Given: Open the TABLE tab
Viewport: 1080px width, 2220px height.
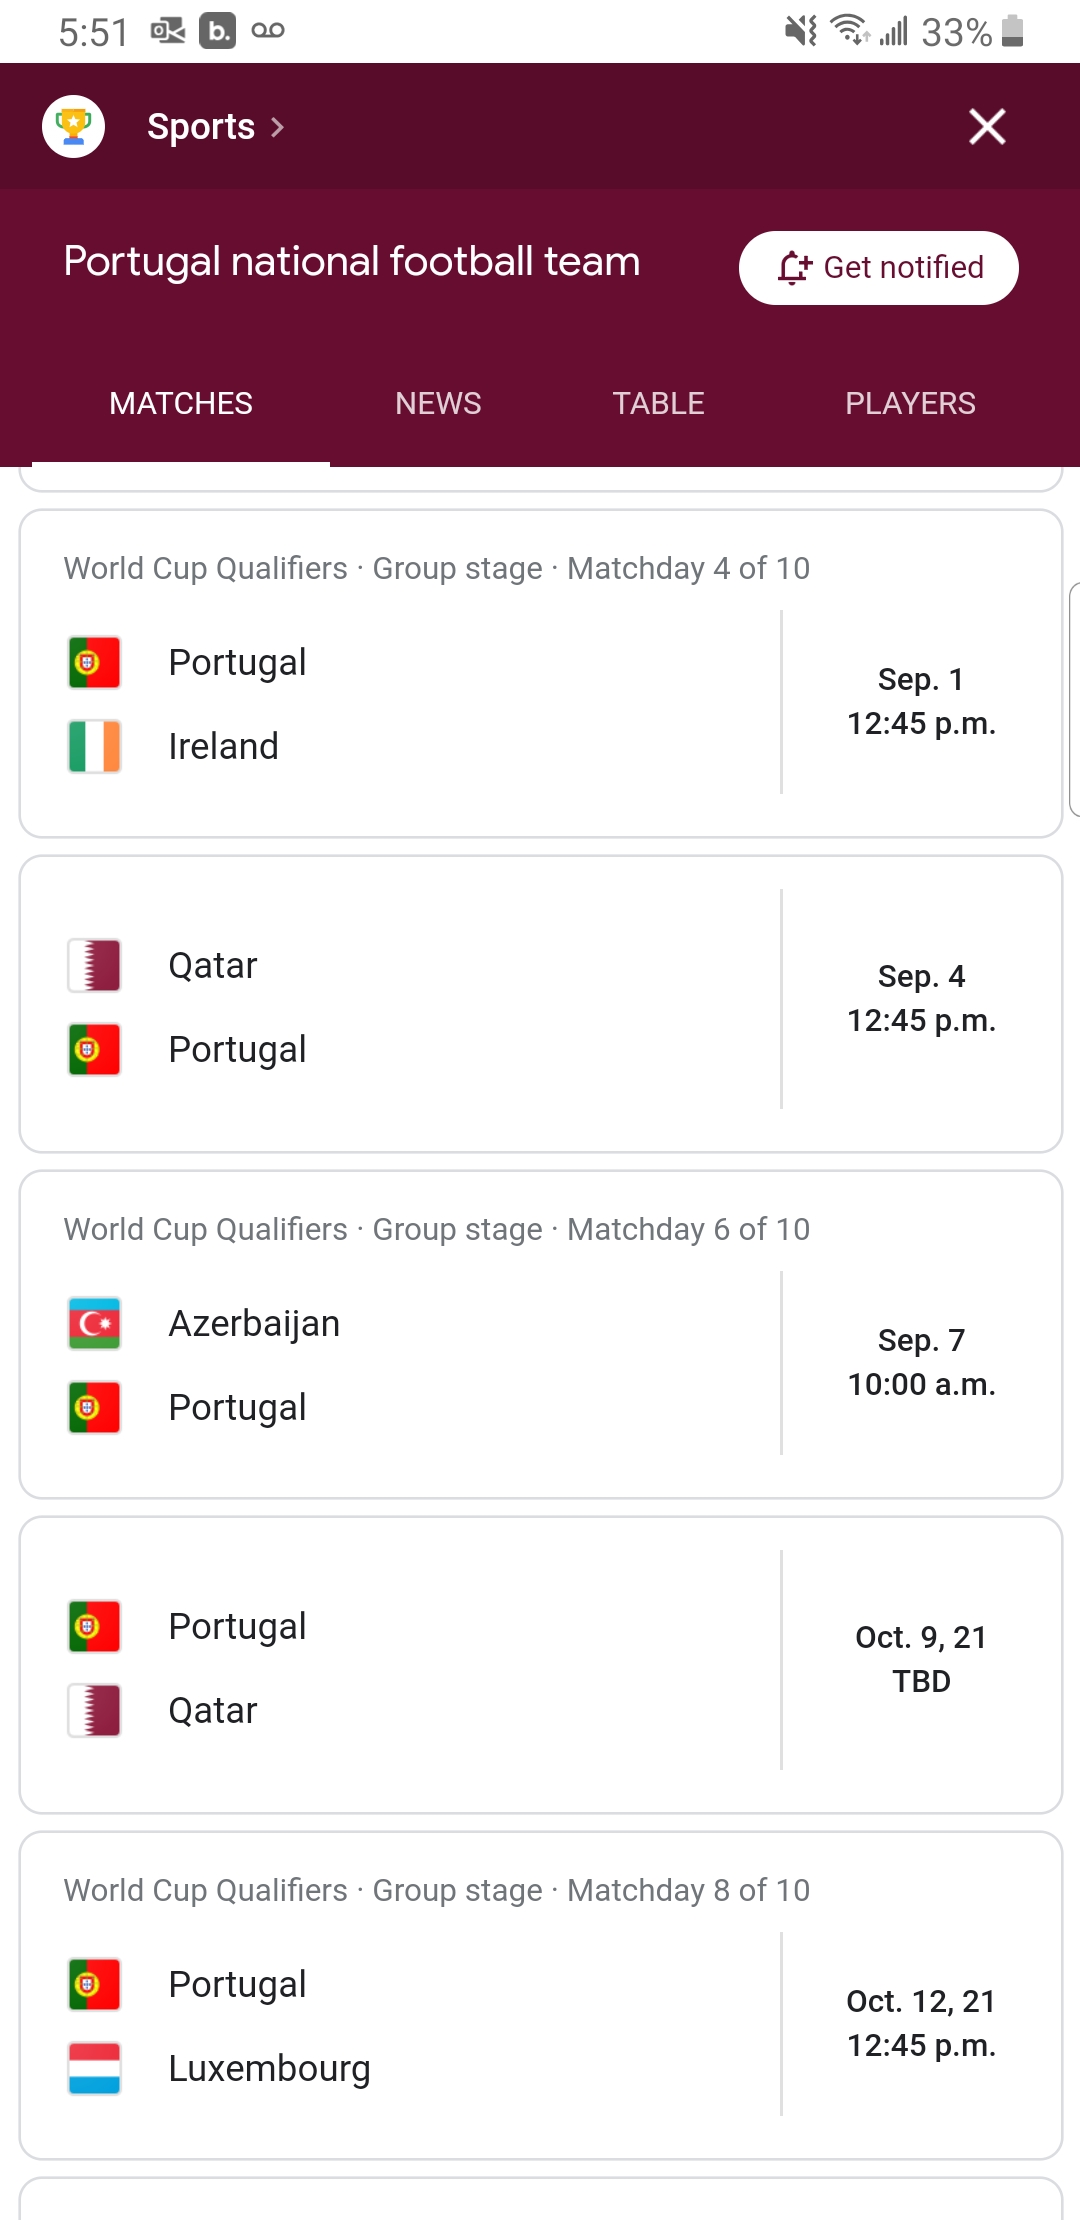Looking at the screenshot, I should coord(658,403).
